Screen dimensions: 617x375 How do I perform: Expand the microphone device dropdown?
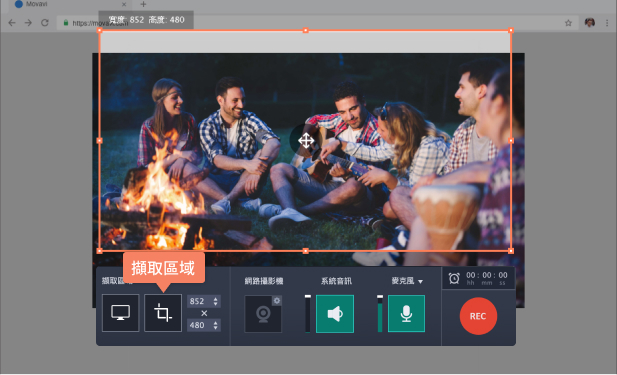point(421,281)
